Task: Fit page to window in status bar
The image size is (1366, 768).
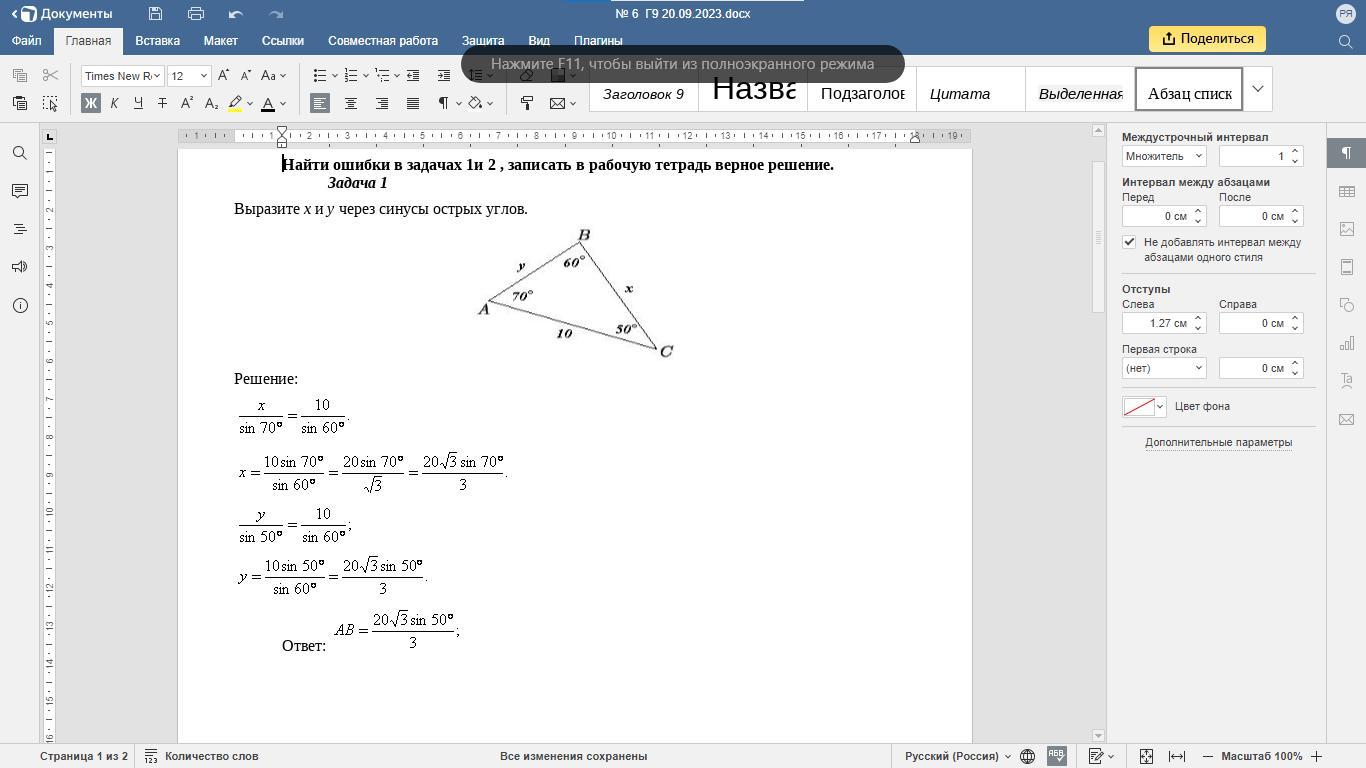Action: [x=1146, y=756]
